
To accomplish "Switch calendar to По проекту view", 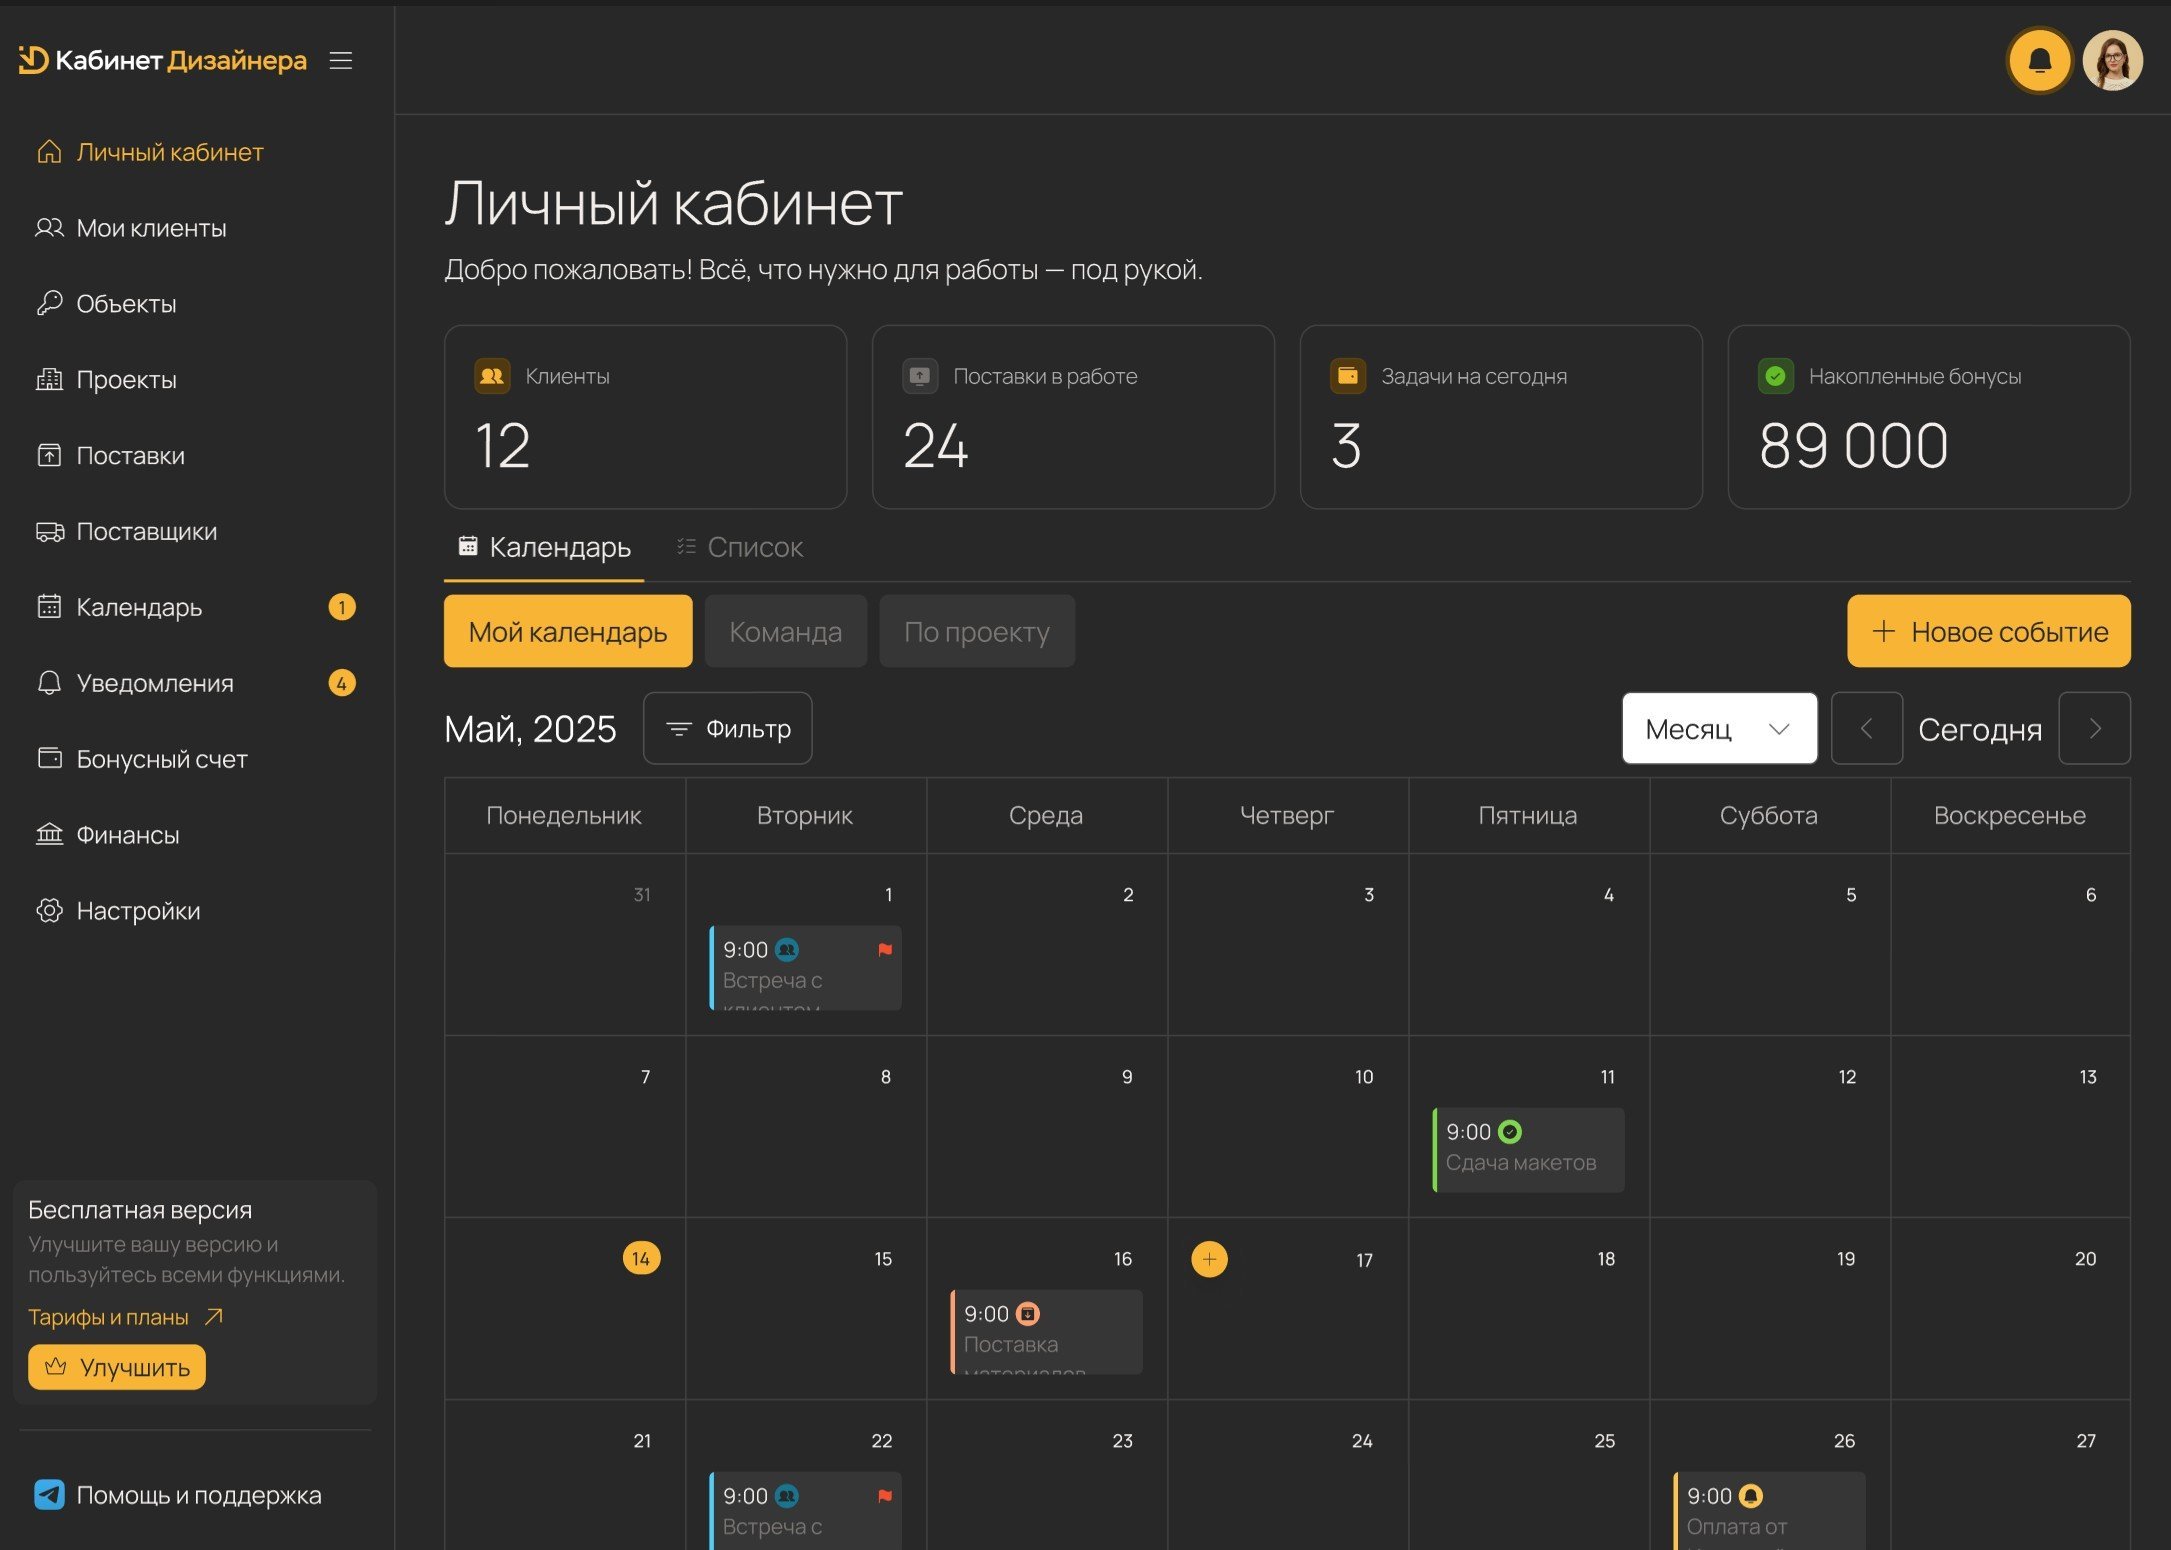I will tap(976, 631).
